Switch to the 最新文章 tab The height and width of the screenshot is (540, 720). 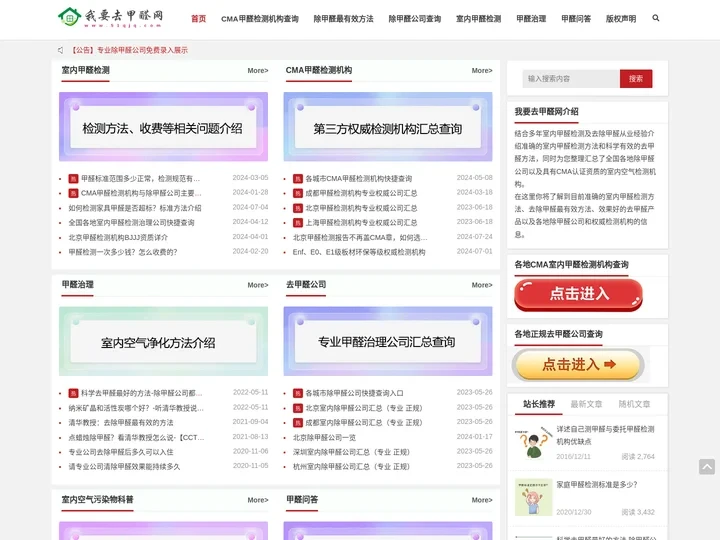[x=586, y=404]
